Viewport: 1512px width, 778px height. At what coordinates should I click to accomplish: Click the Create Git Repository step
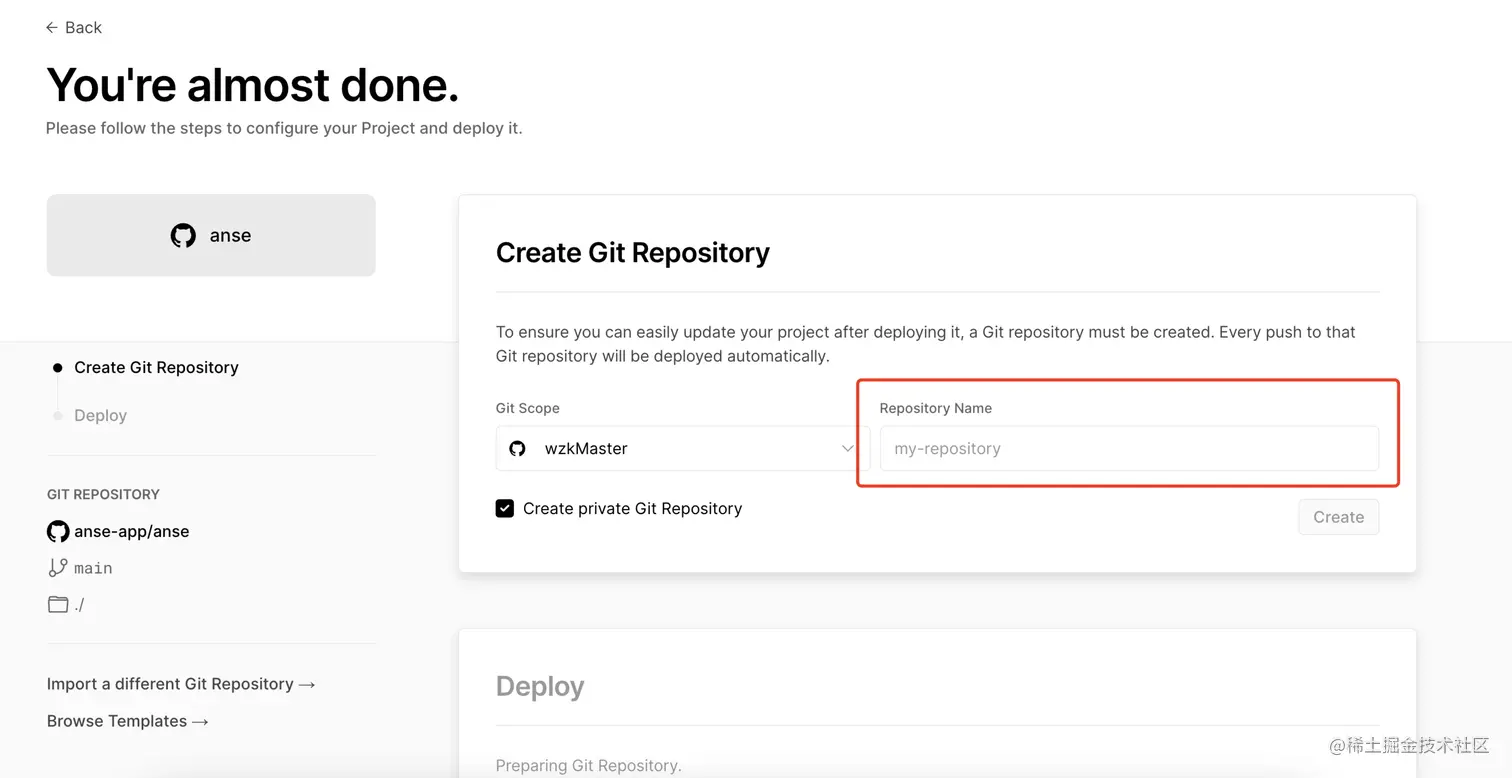click(156, 368)
